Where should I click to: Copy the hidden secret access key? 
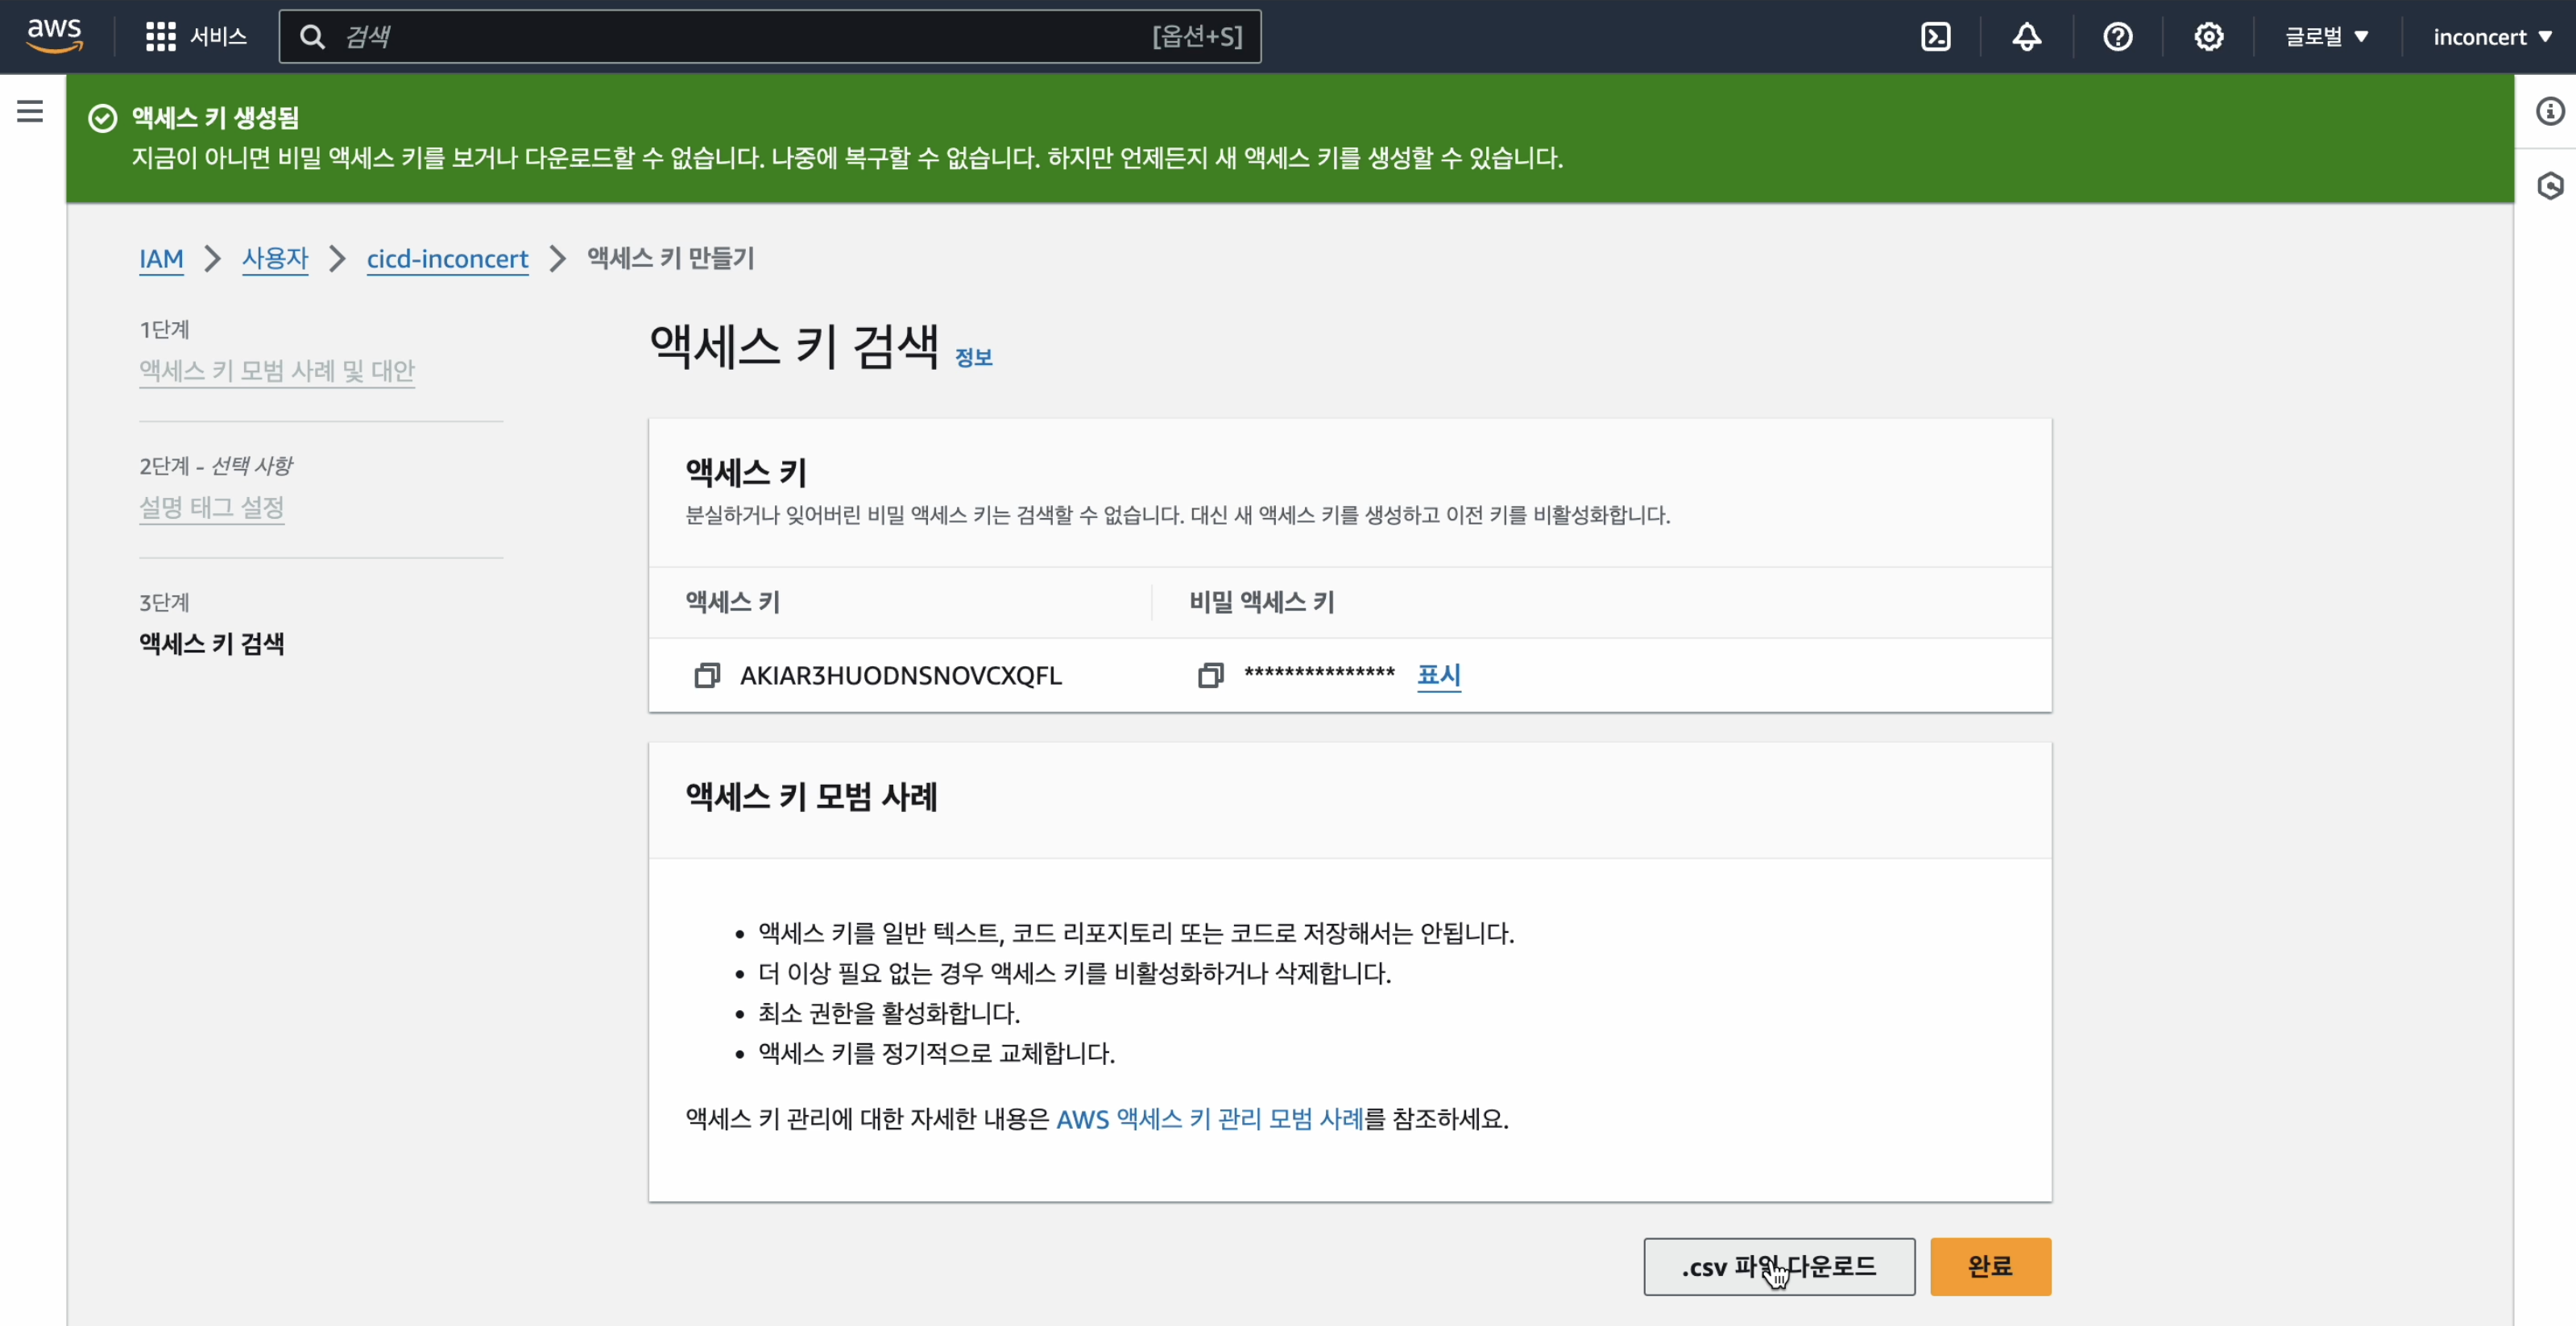click(1211, 675)
